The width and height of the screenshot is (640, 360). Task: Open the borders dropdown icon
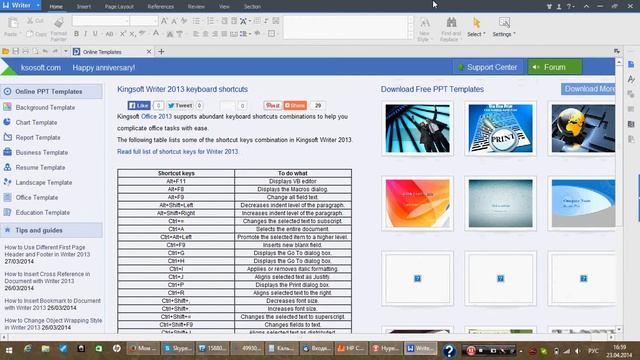point(272,34)
